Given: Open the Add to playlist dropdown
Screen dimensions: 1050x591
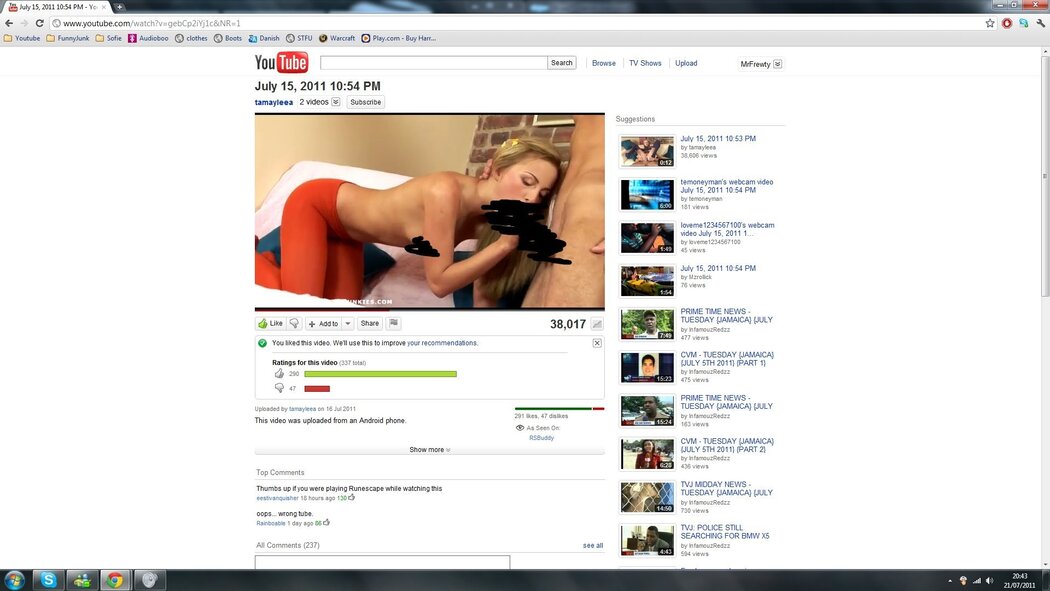Looking at the screenshot, I should point(348,323).
